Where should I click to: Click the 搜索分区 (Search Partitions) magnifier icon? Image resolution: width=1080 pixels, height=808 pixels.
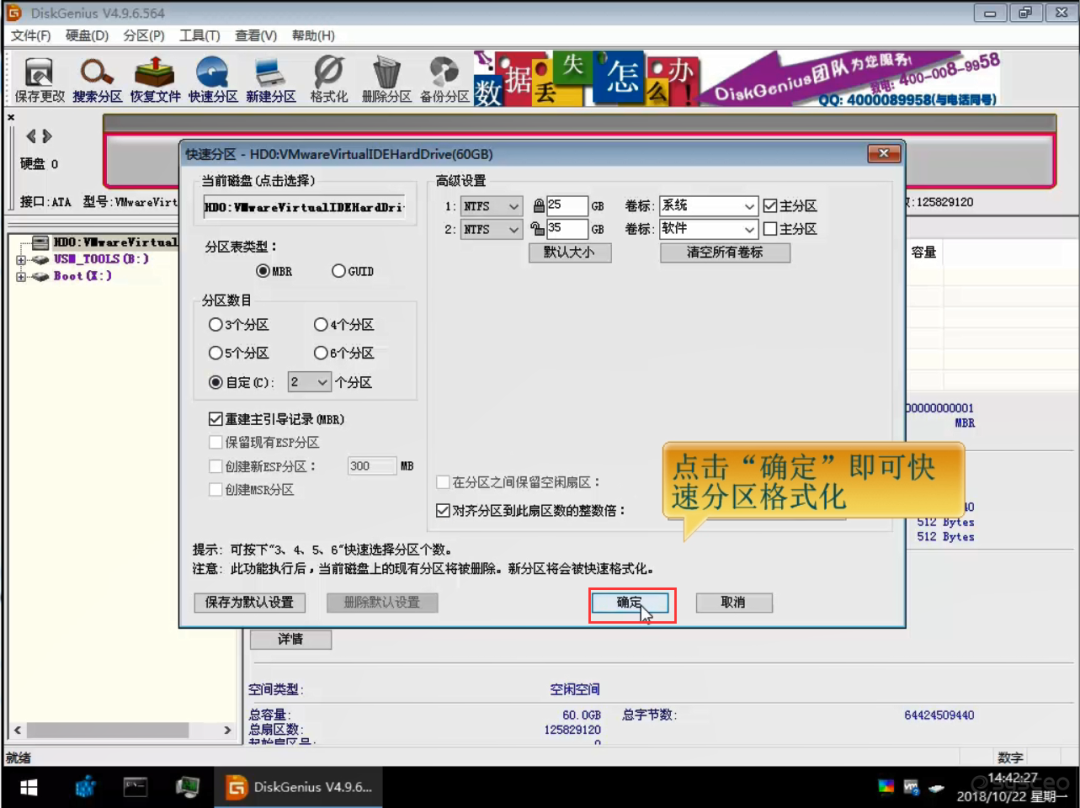(97, 80)
